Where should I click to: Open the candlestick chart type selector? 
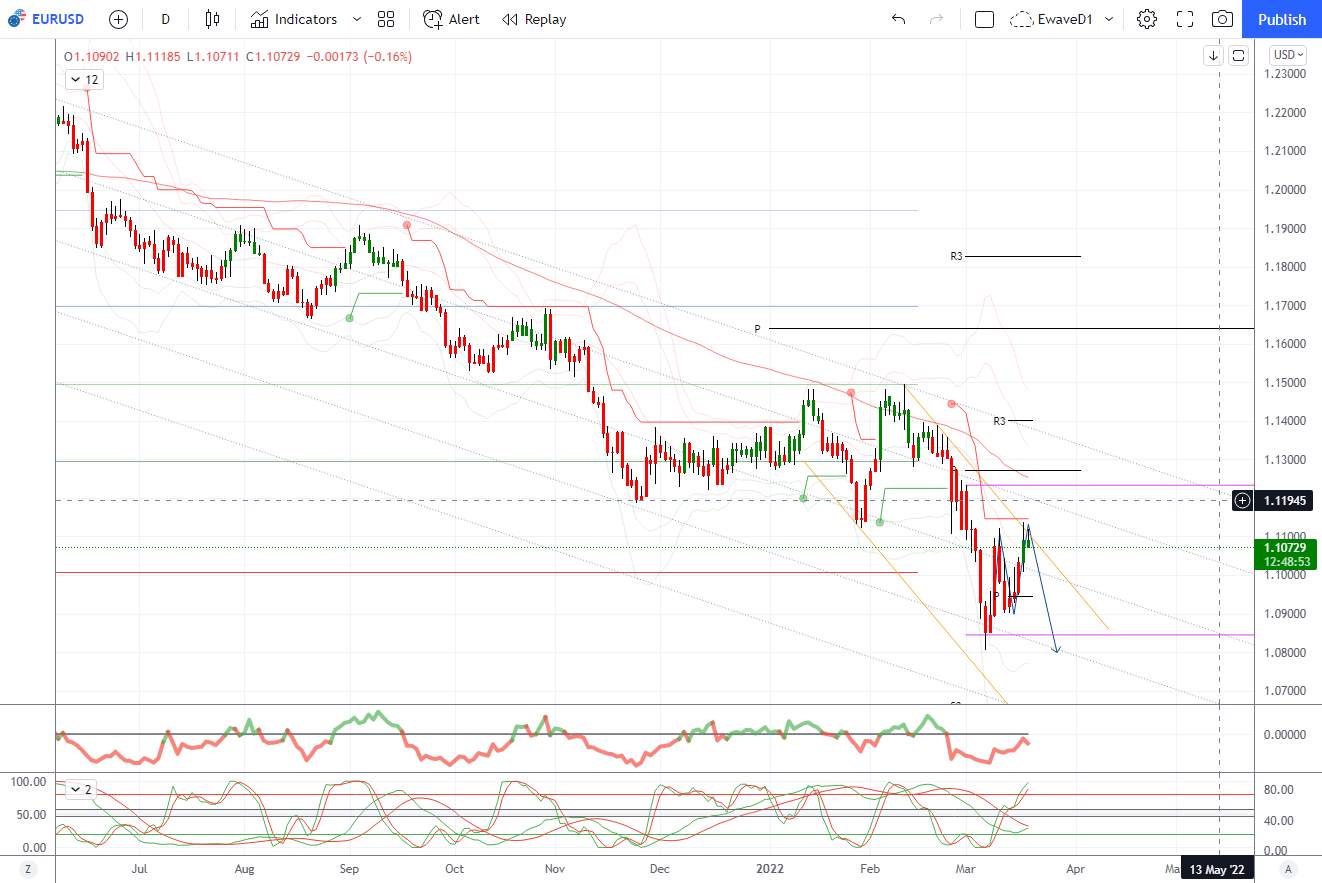tap(211, 19)
